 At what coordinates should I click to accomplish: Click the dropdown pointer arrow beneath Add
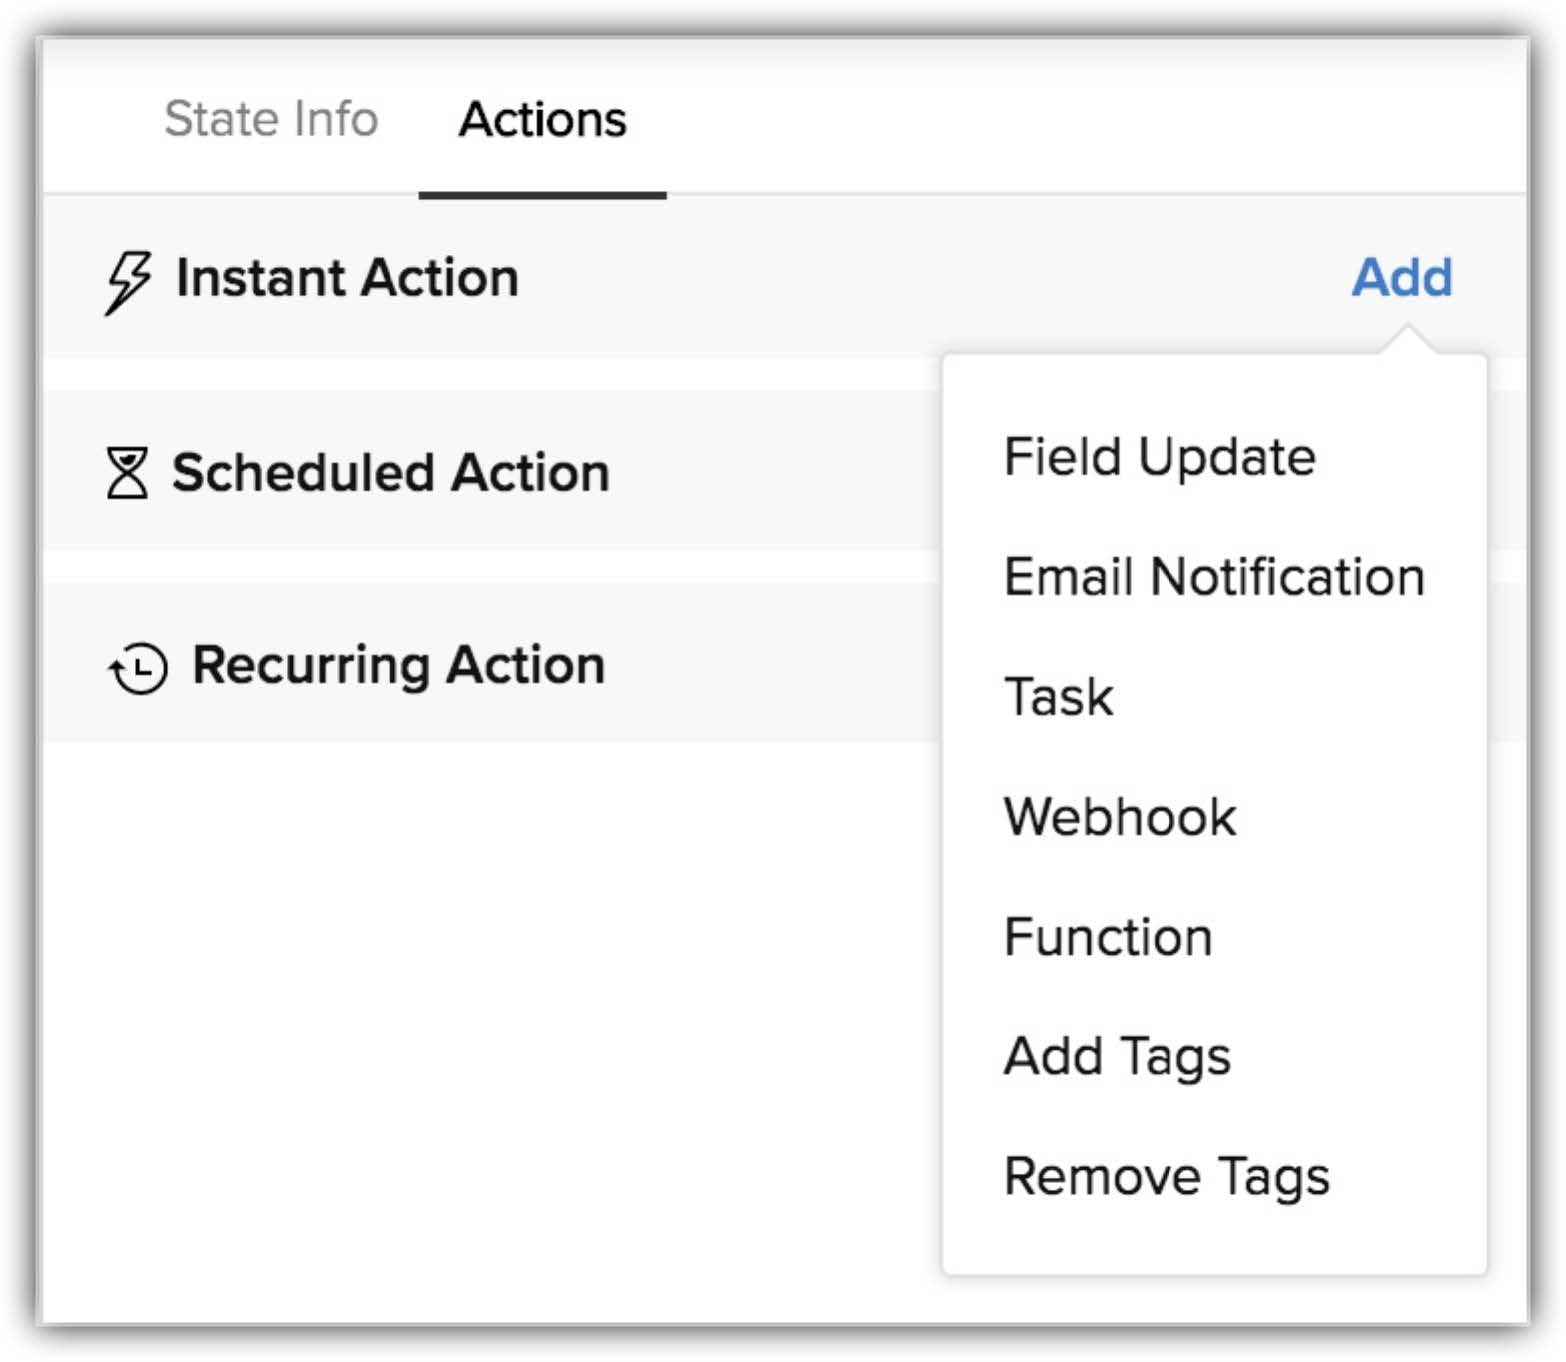point(1407,339)
